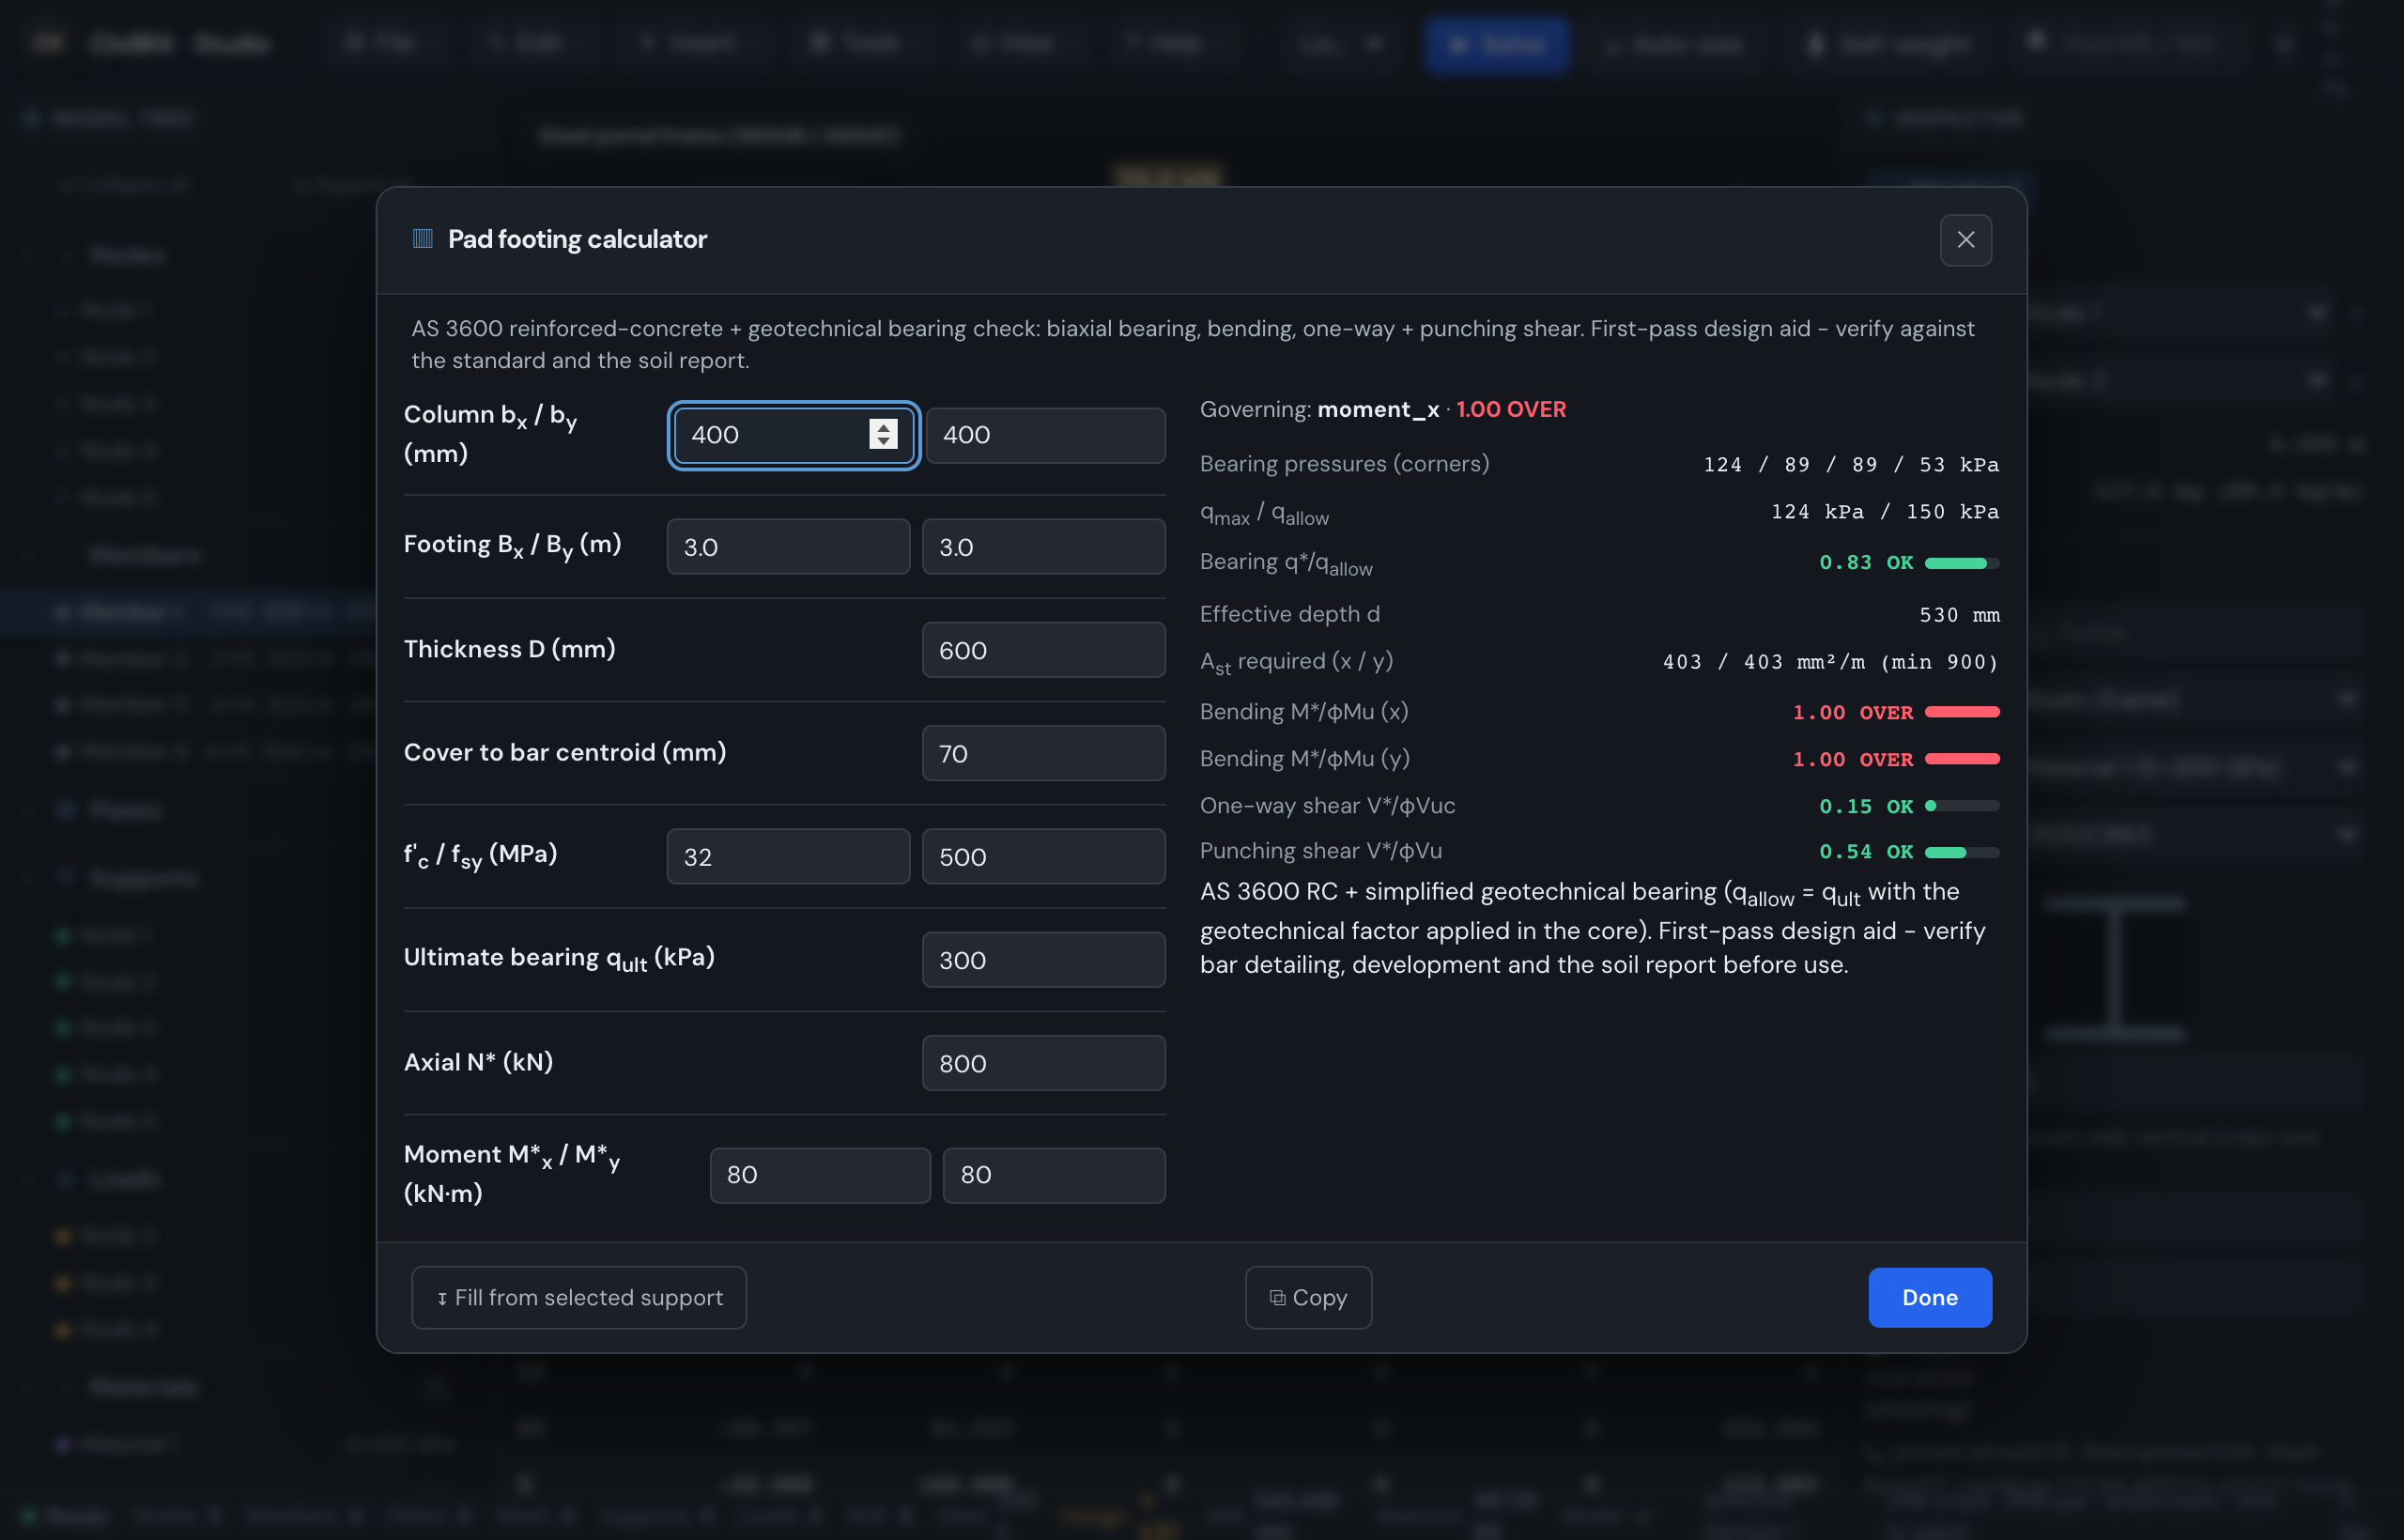The width and height of the screenshot is (2404, 1540).
Task: Click the '0.54 OK' punching shear ratio
Action: pyautogui.click(x=1866, y=852)
